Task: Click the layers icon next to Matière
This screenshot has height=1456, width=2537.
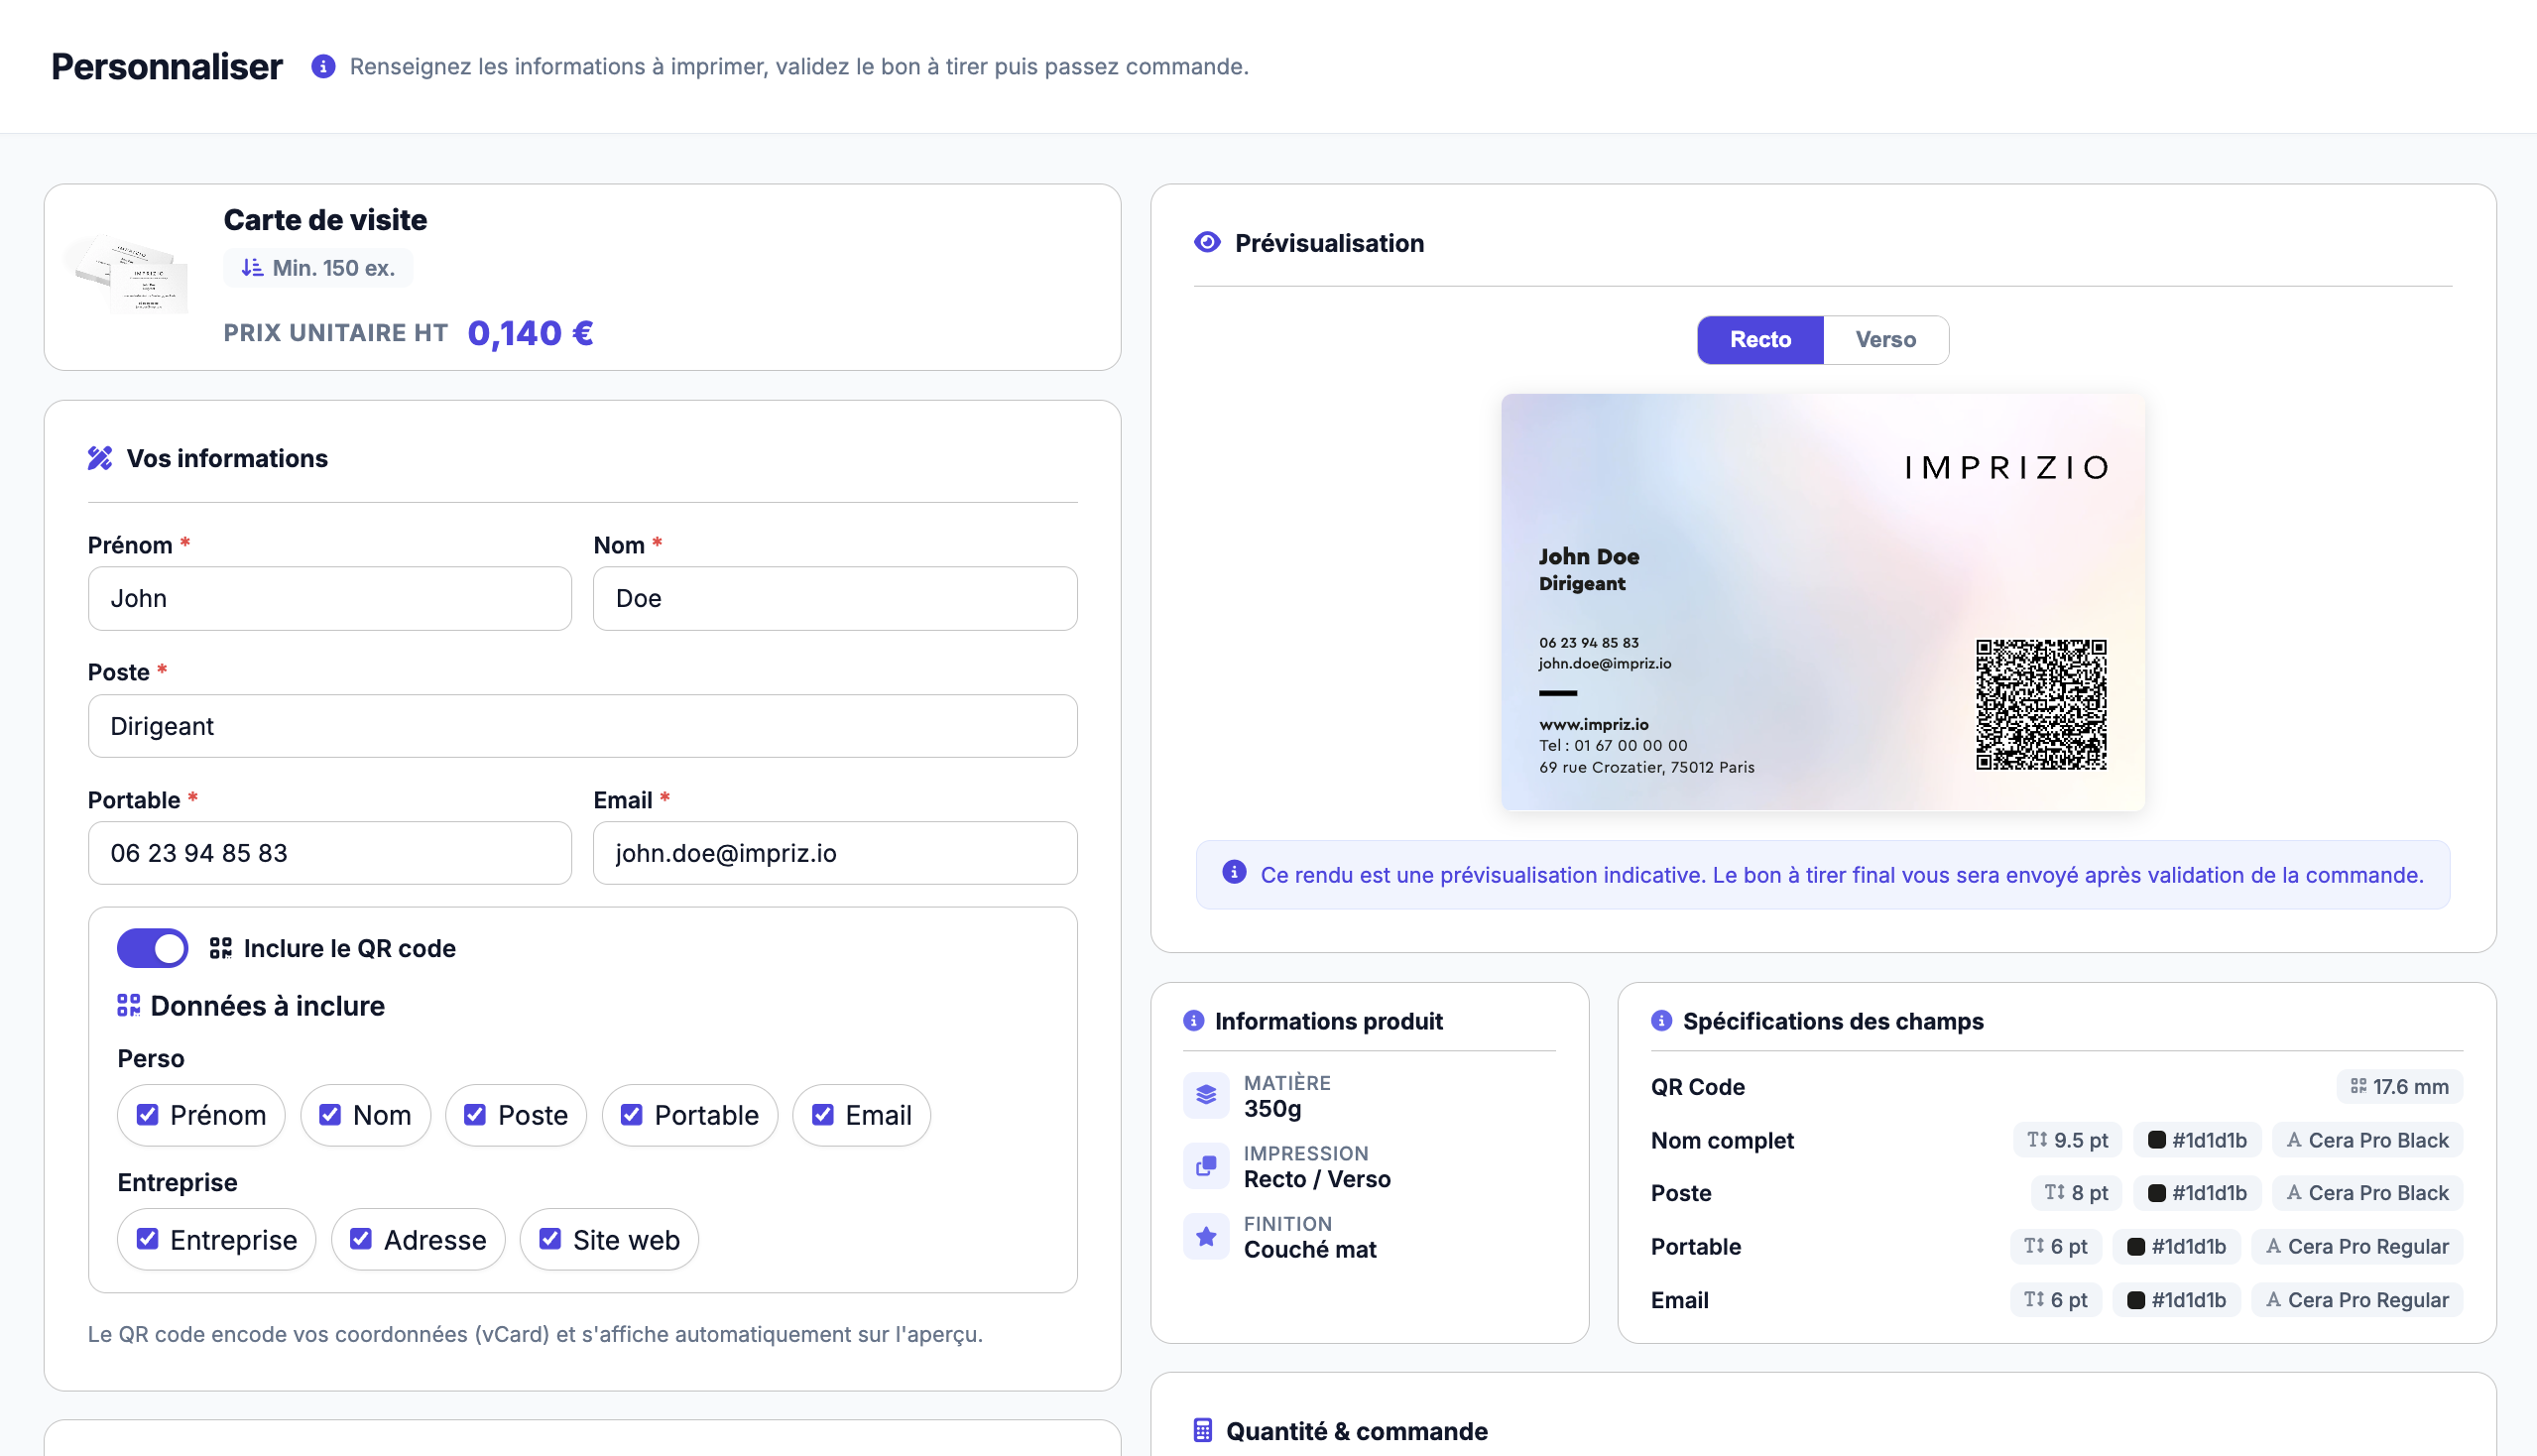Action: tap(1206, 1095)
